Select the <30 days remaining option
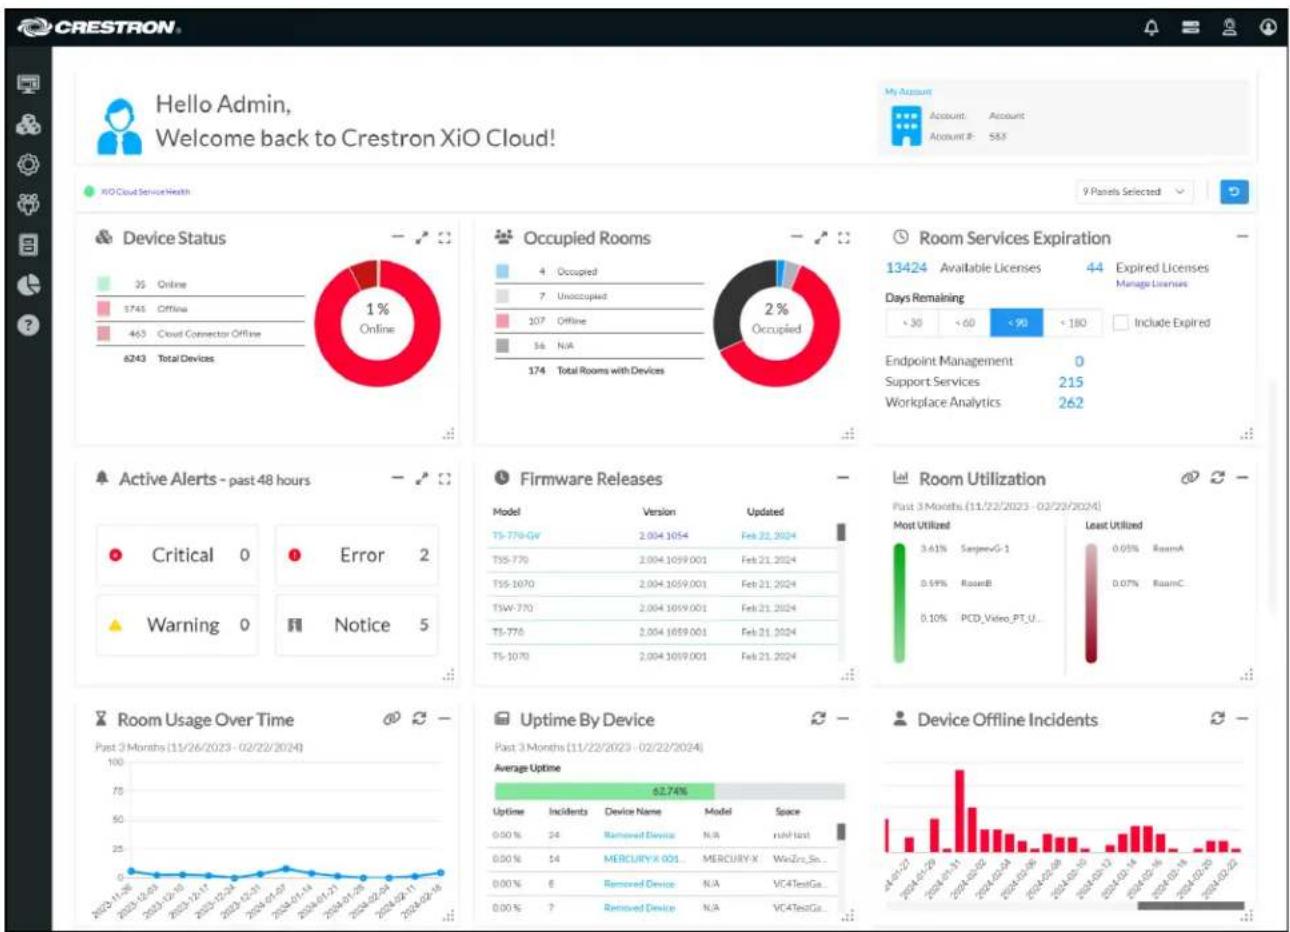 point(912,323)
